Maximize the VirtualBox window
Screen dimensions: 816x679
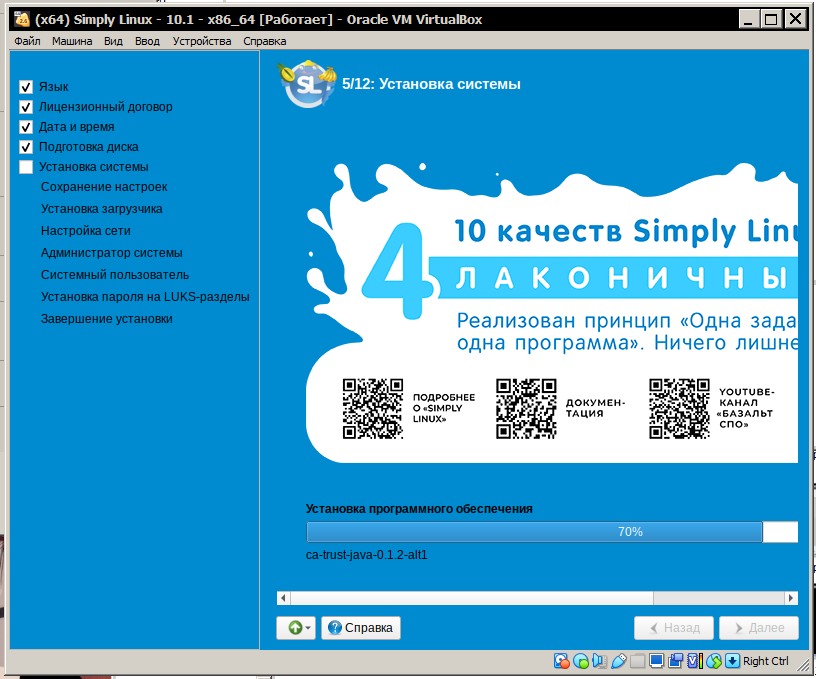(x=771, y=19)
